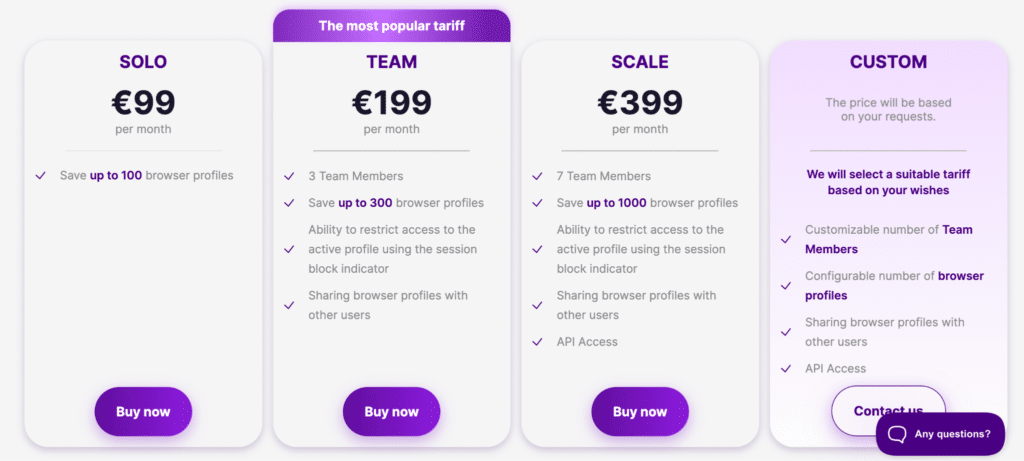Select the SOLO plan heading
1024x461 pixels.
coord(143,62)
